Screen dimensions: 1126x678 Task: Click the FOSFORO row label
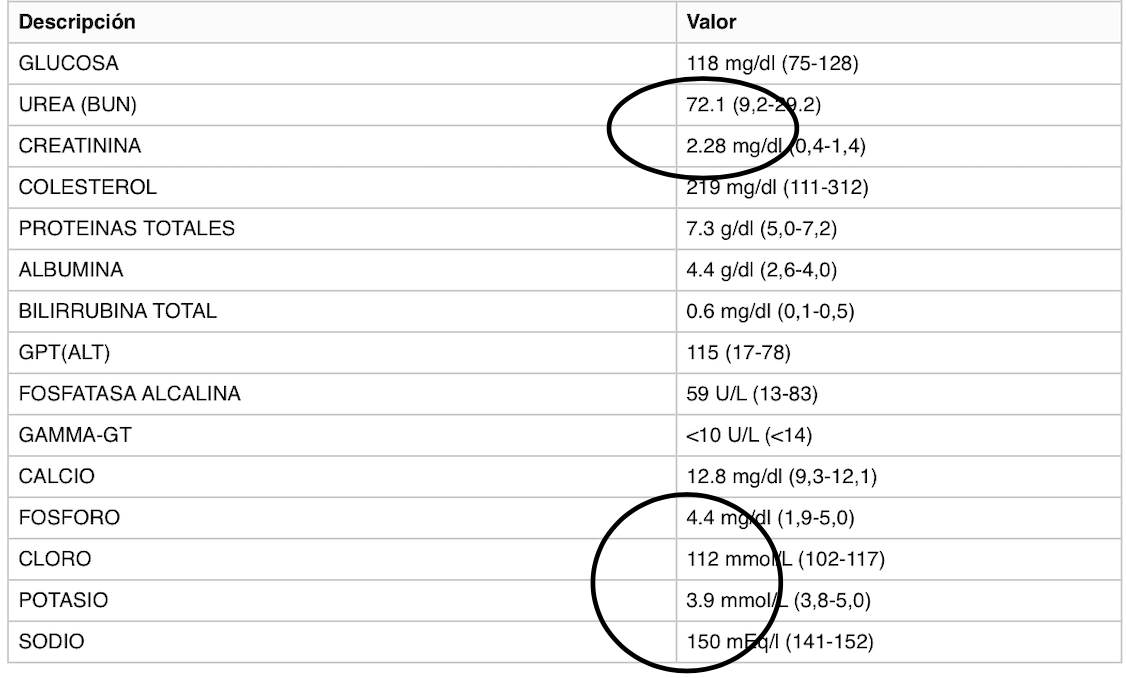[x=69, y=518]
